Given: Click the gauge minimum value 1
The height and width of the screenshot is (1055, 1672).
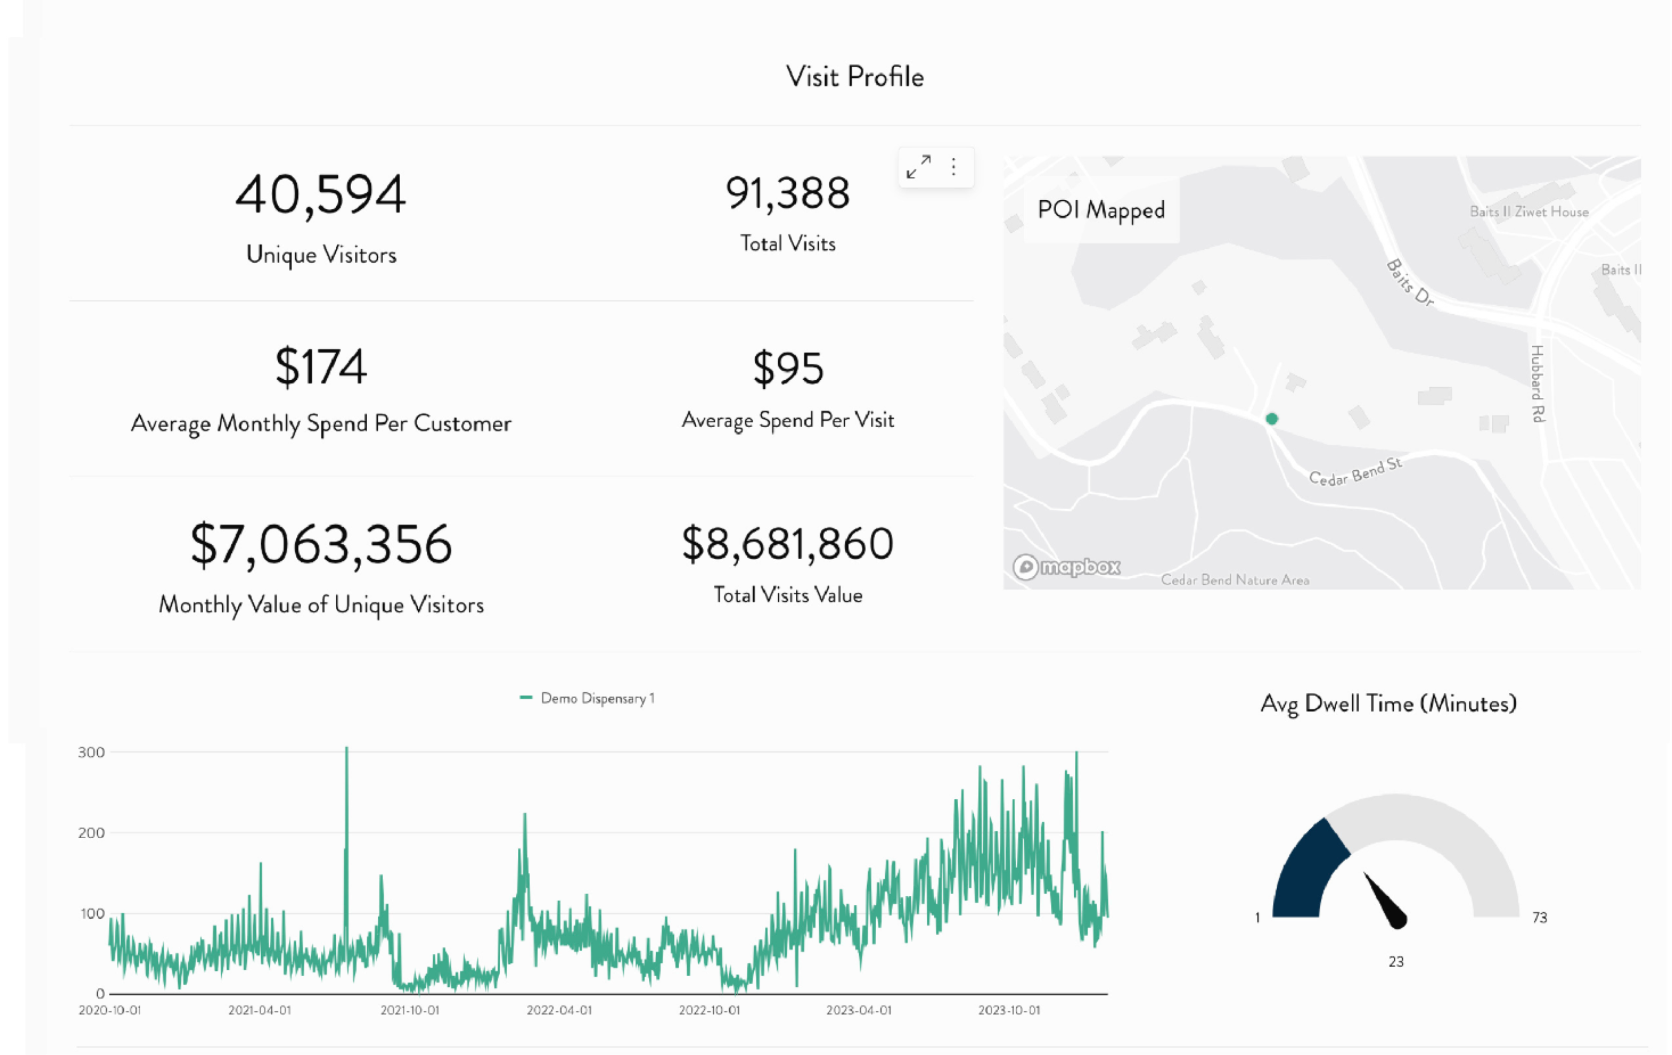Looking at the screenshot, I should pos(1257,918).
